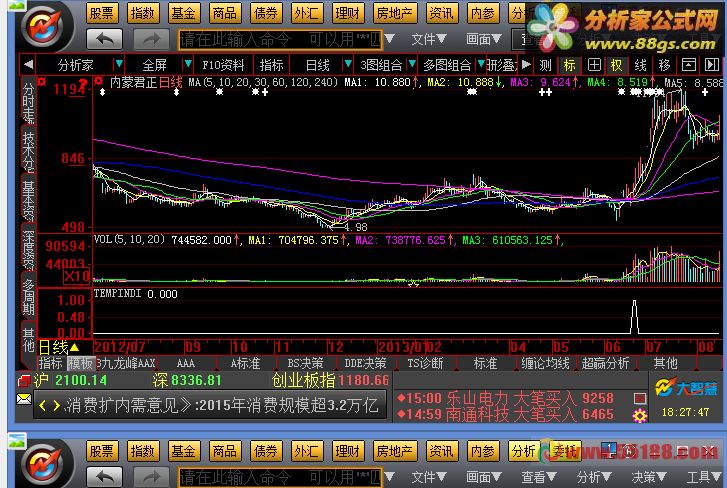The height and width of the screenshot is (488, 727).
Task: Click the bottom window command input field
Action: coord(281,477)
